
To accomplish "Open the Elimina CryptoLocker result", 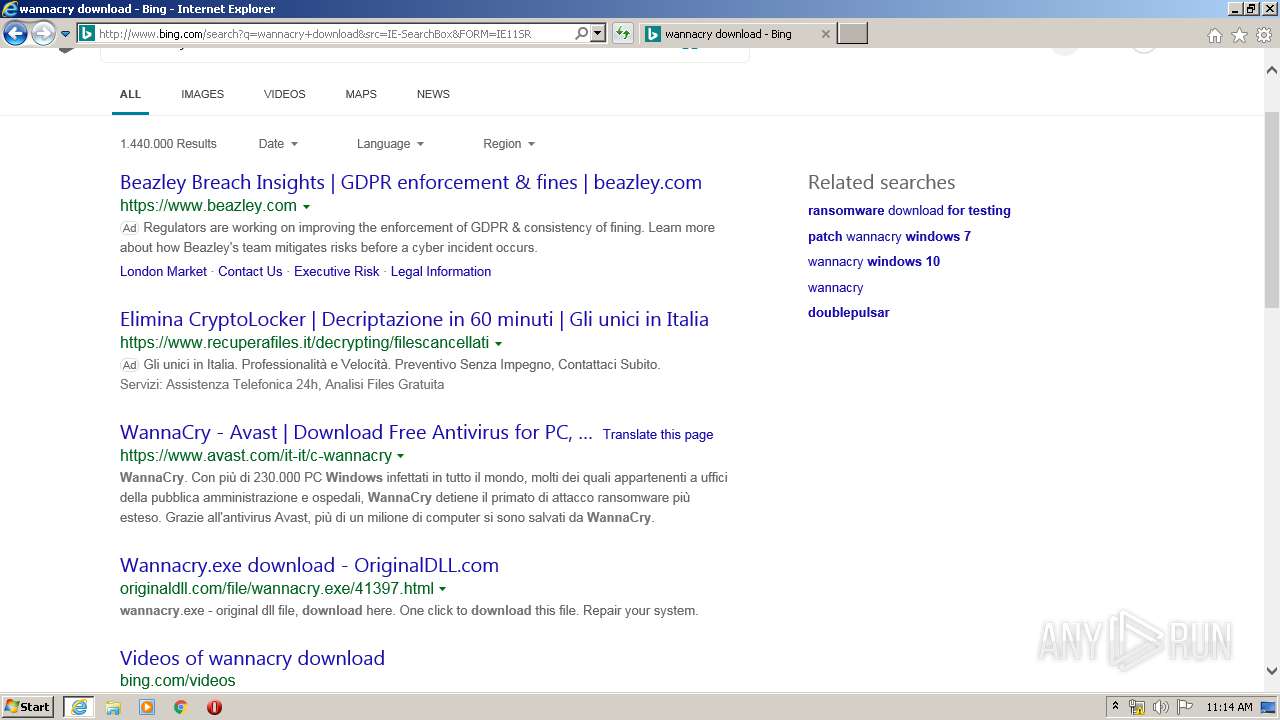I will coord(414,319).
